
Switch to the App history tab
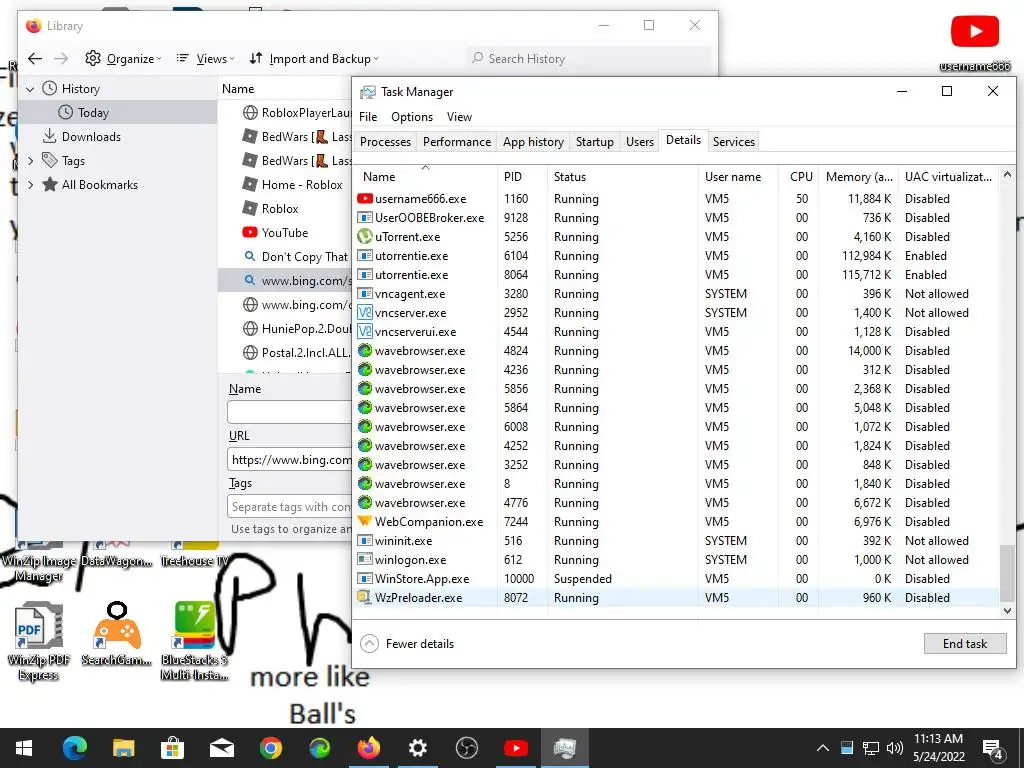pyautogui.click(x=533, y=142)
